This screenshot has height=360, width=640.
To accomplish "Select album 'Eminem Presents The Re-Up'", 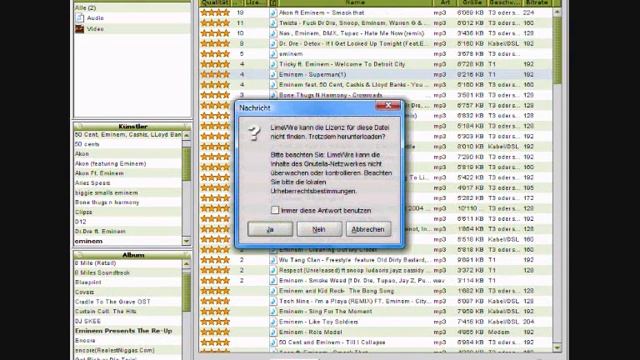I will pos(124,331).
